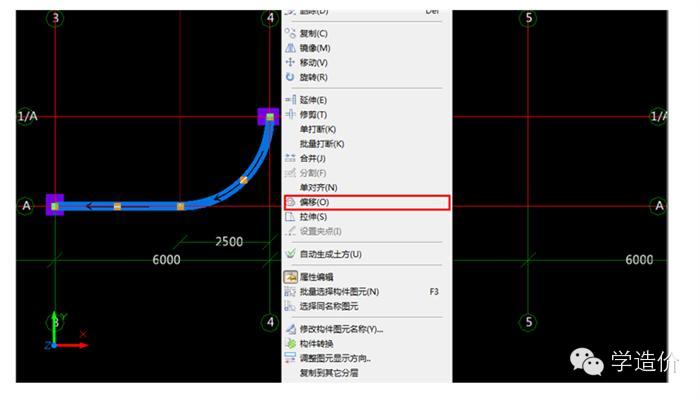Click the top axis bubble labeled 5

(x=529, y=18)
